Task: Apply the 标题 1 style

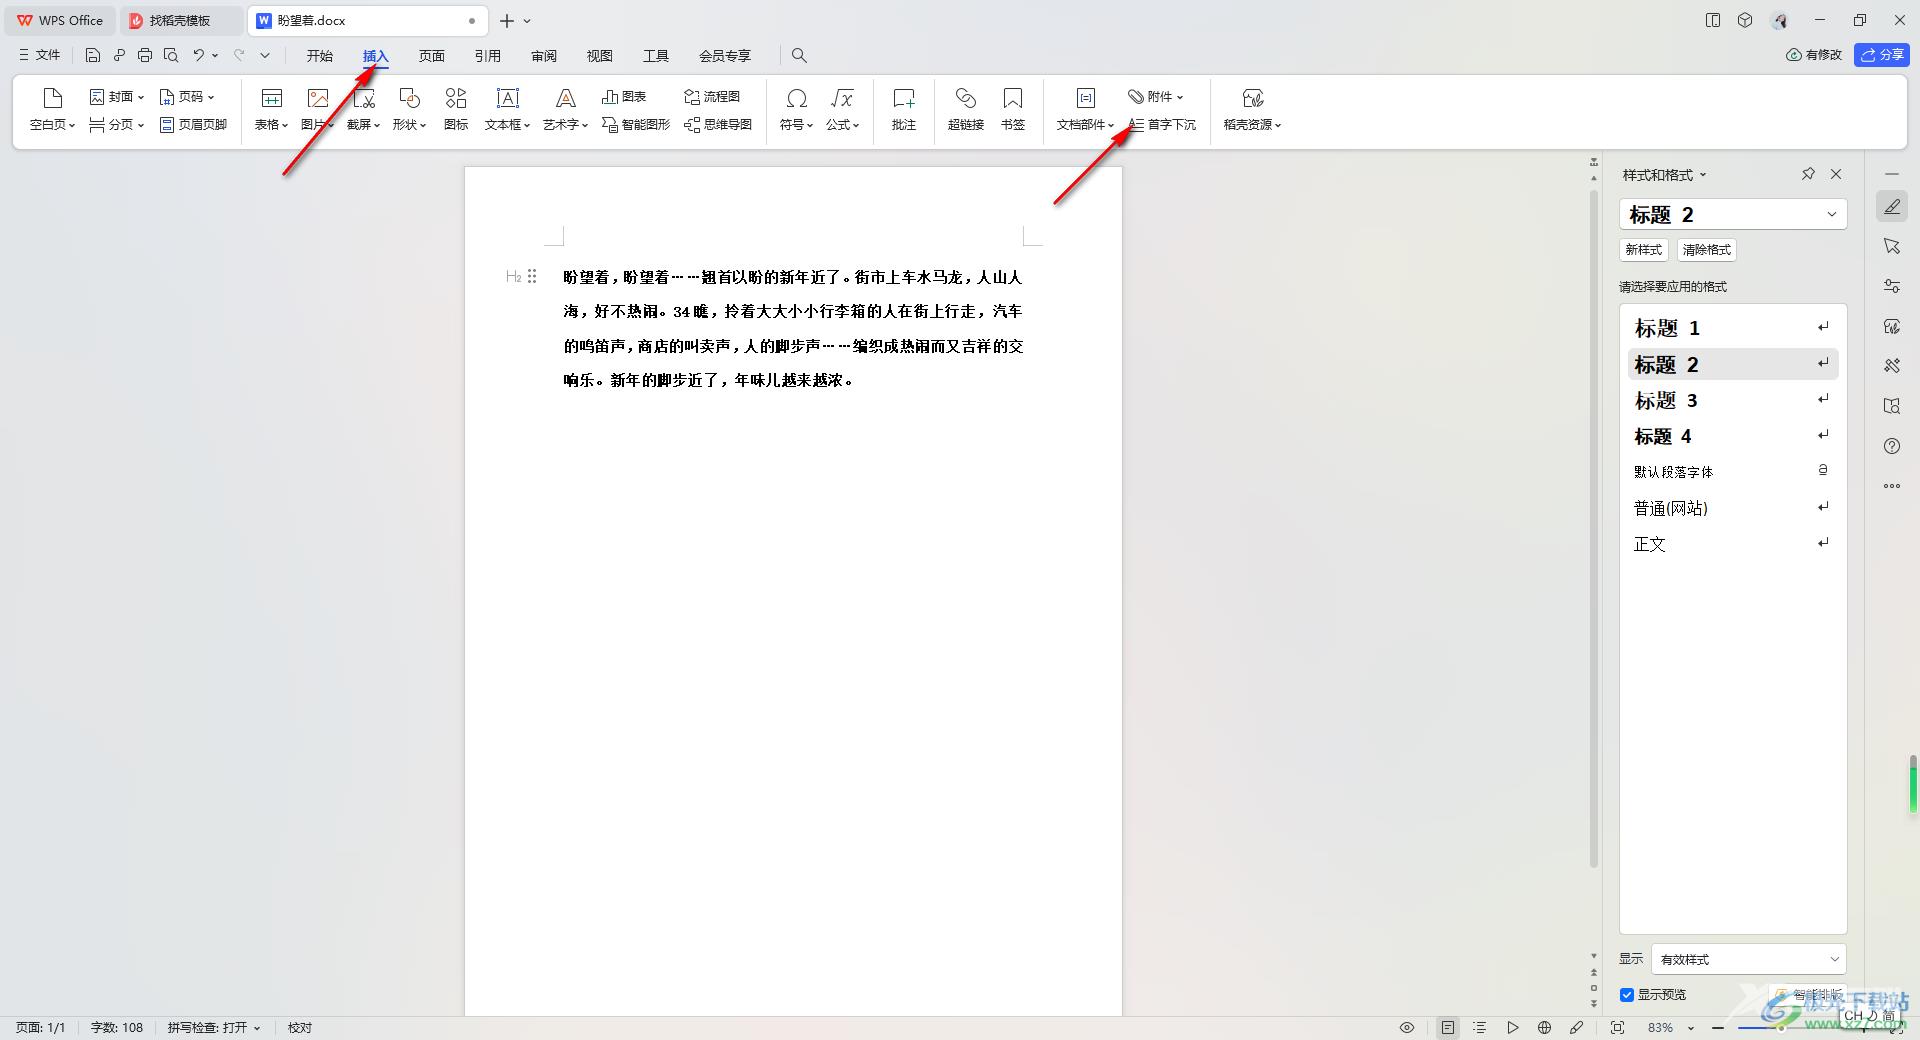Action: 1733,328
